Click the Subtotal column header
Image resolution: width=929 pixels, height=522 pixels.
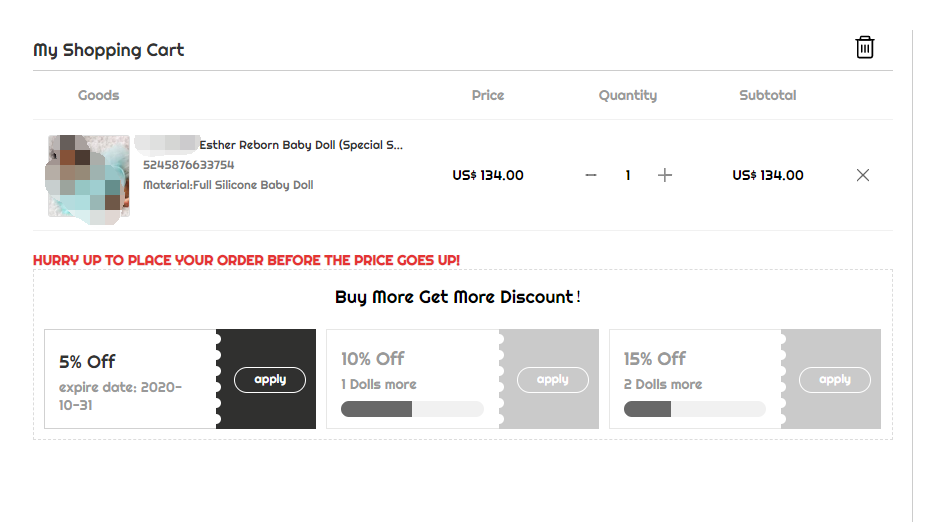pyautogui.click(x=767, y=95)
